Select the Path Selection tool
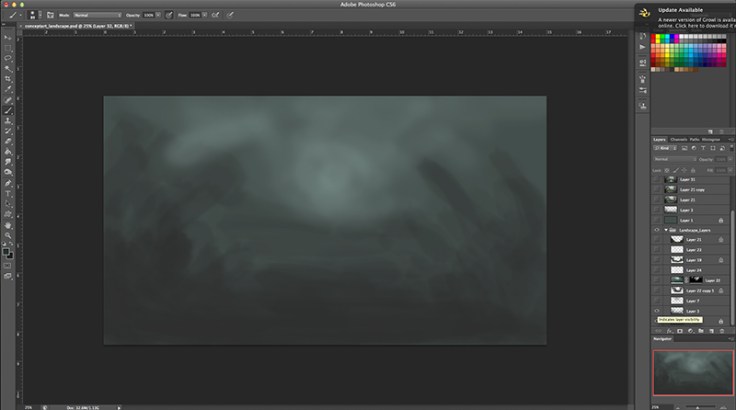This screenshot has width=736, height=410. tap(8, 204)
